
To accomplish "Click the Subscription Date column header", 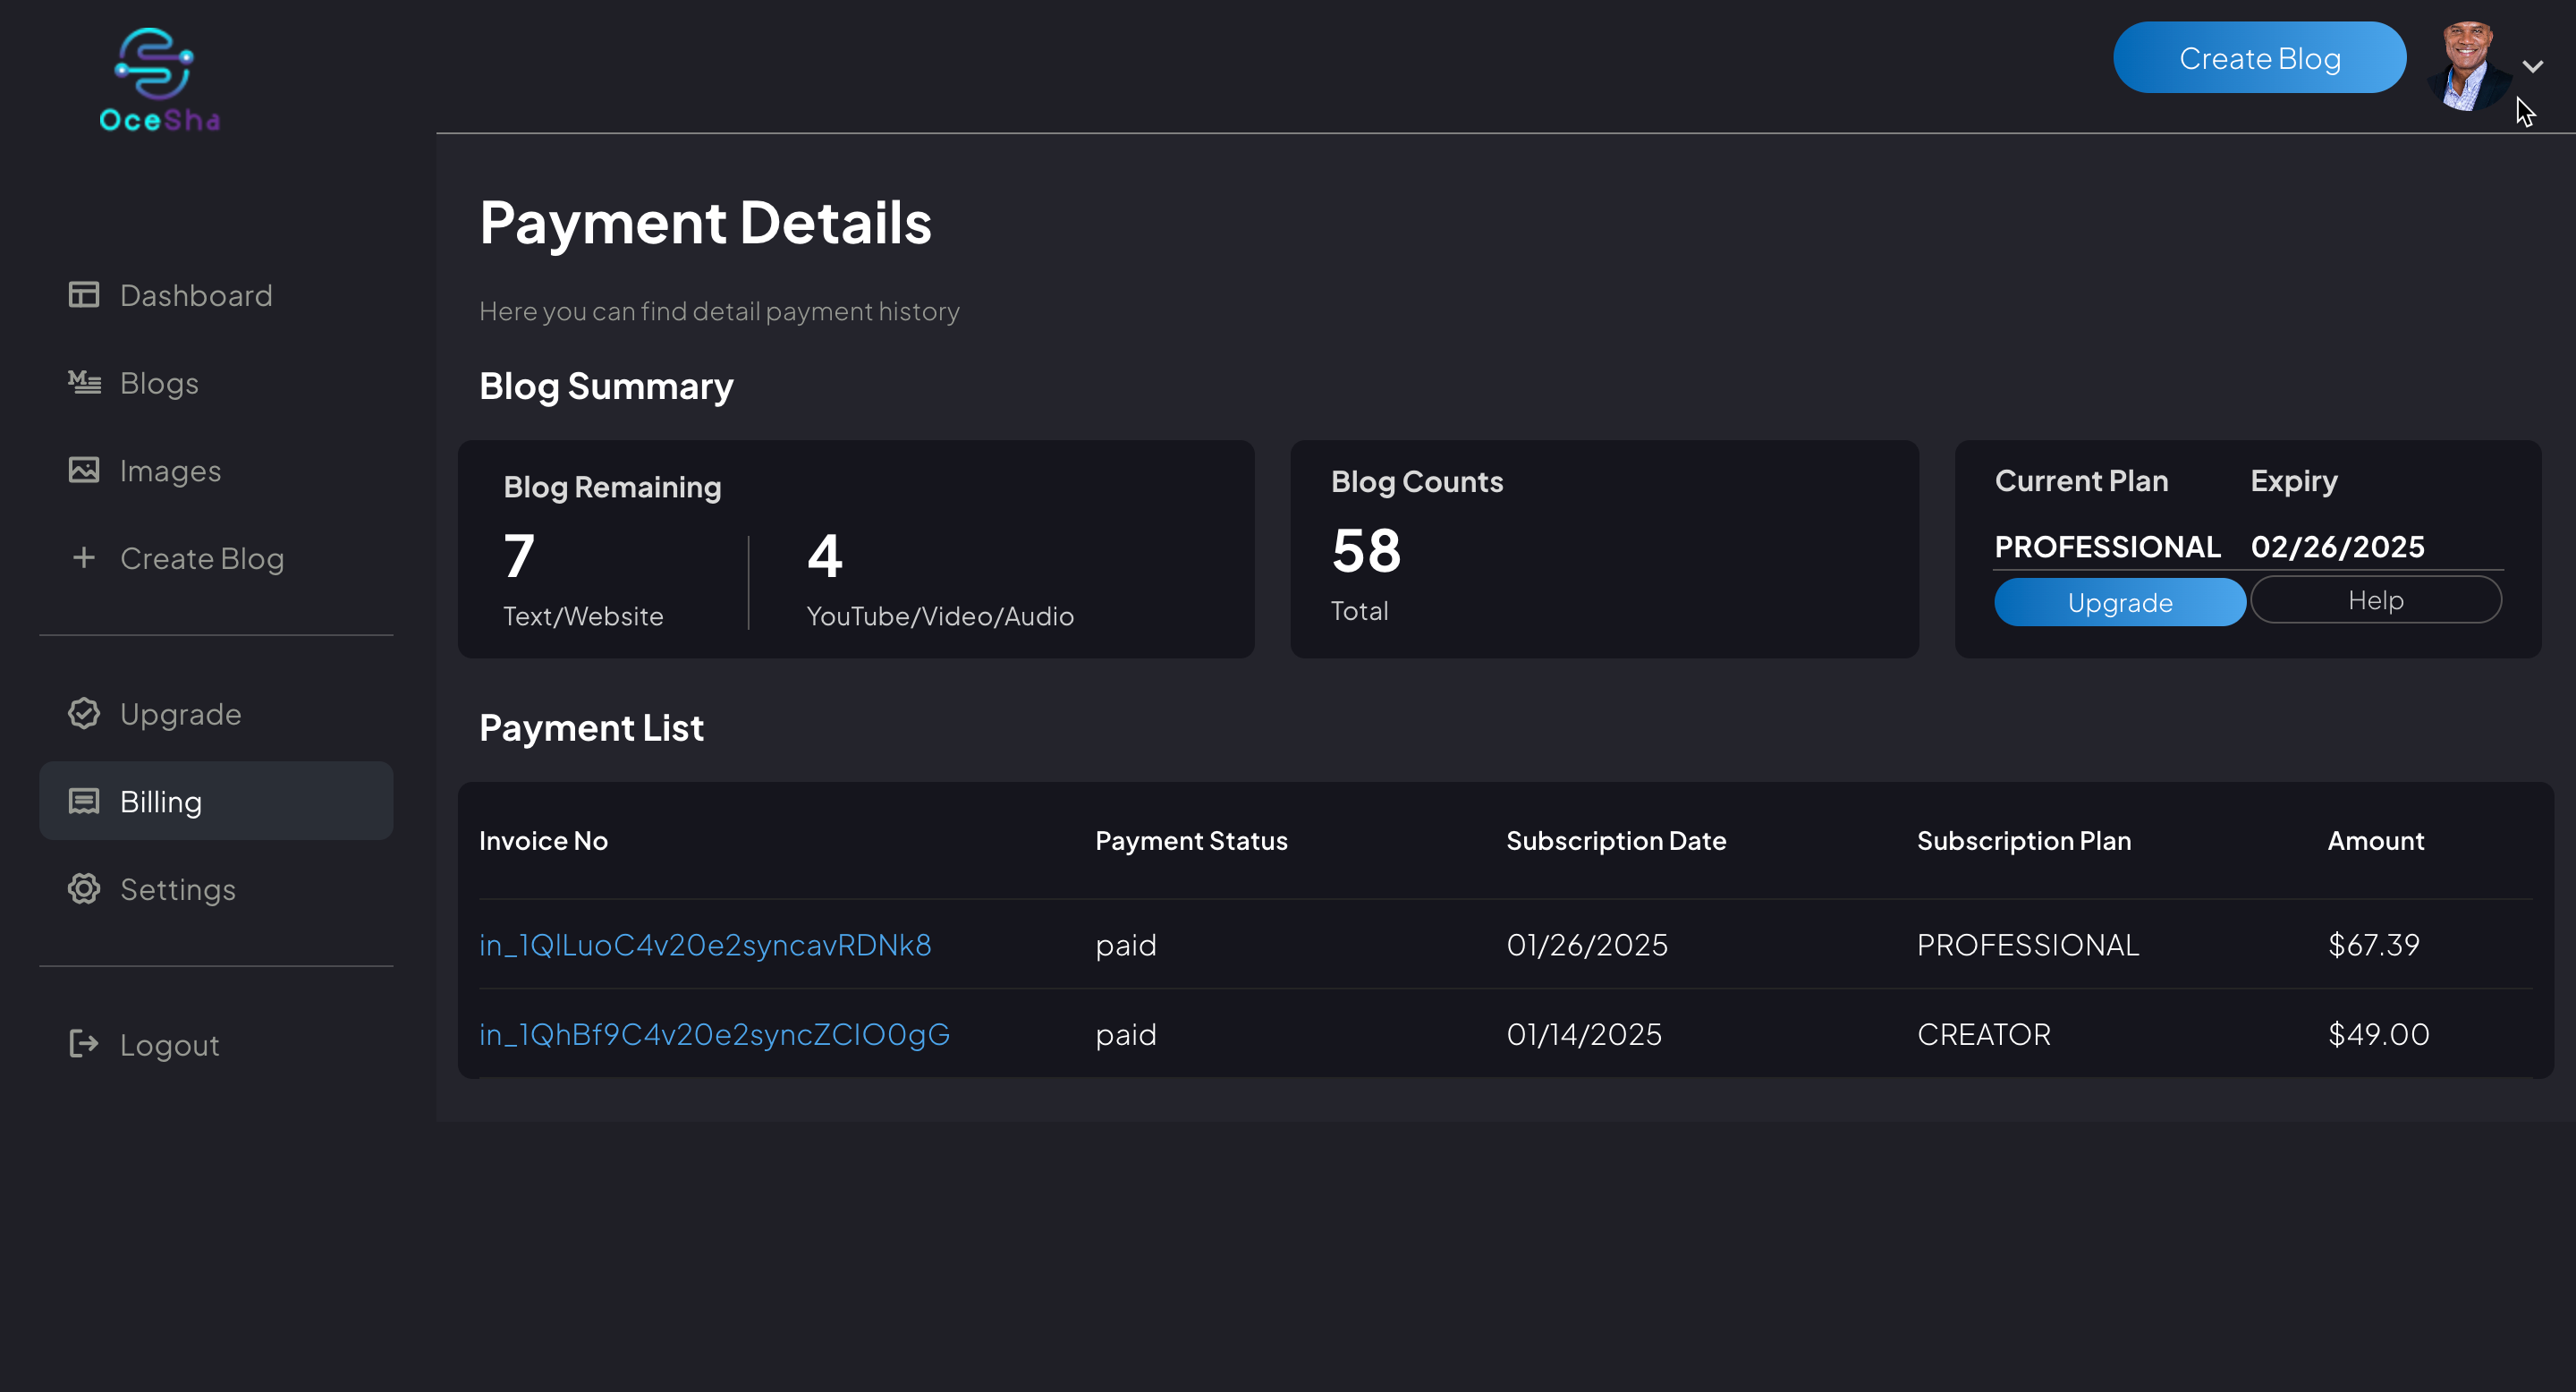I will (1616, 841).
